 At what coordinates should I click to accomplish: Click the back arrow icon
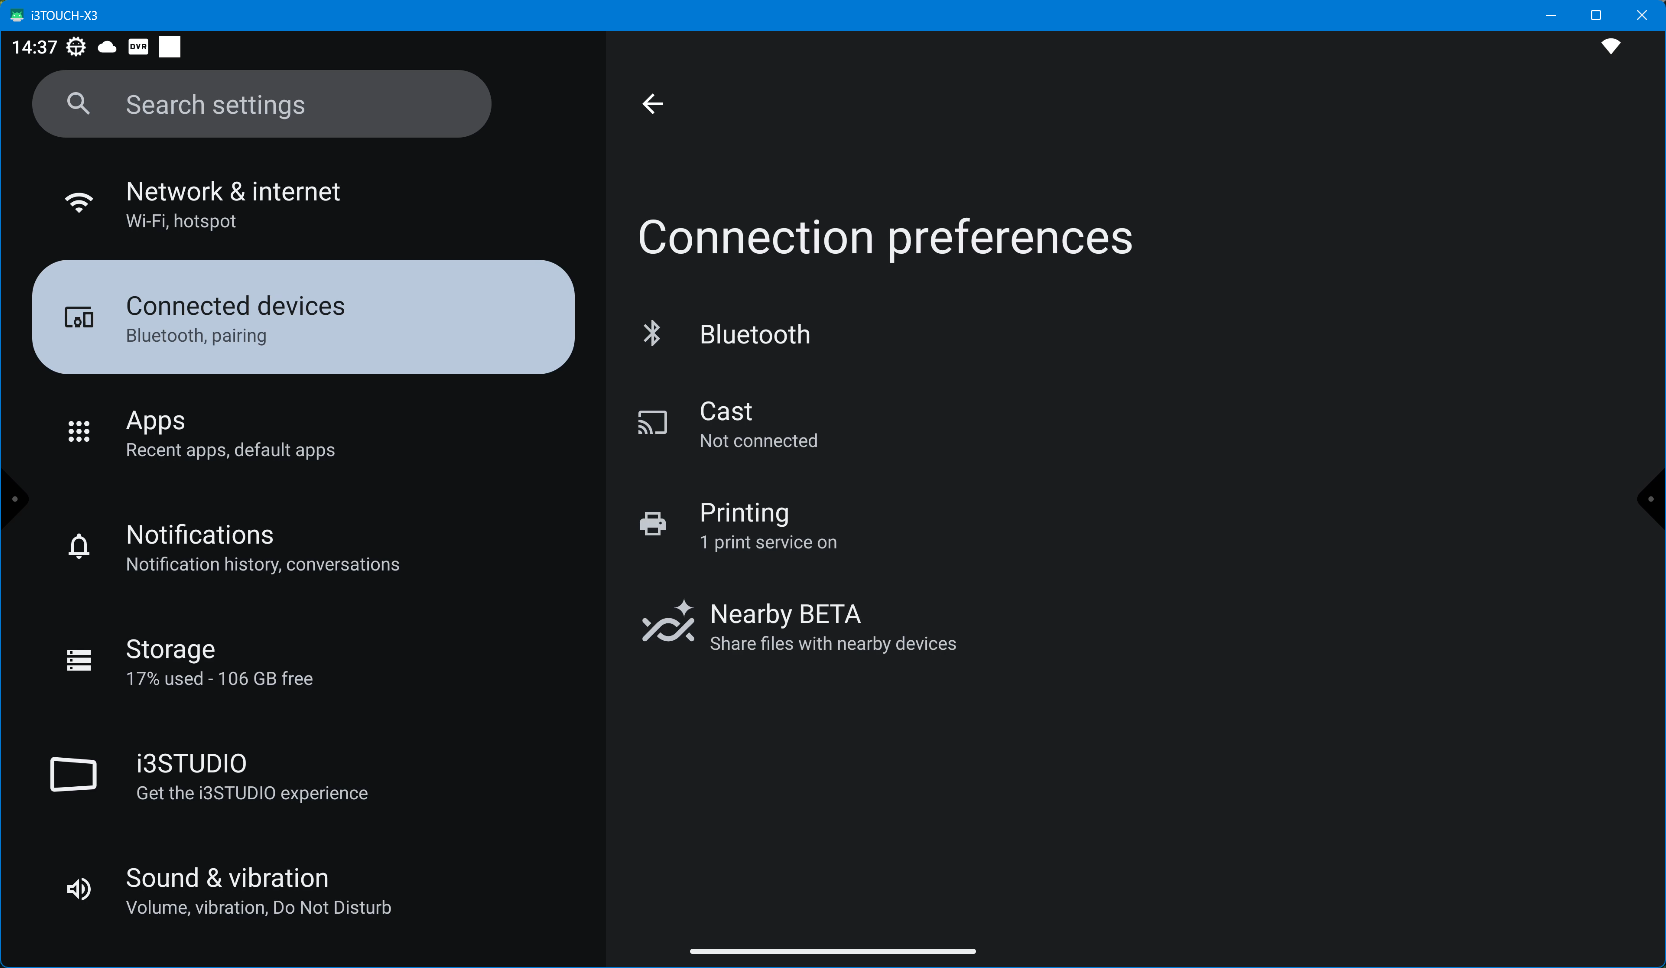pyautogui.click(x=652, y=104)
